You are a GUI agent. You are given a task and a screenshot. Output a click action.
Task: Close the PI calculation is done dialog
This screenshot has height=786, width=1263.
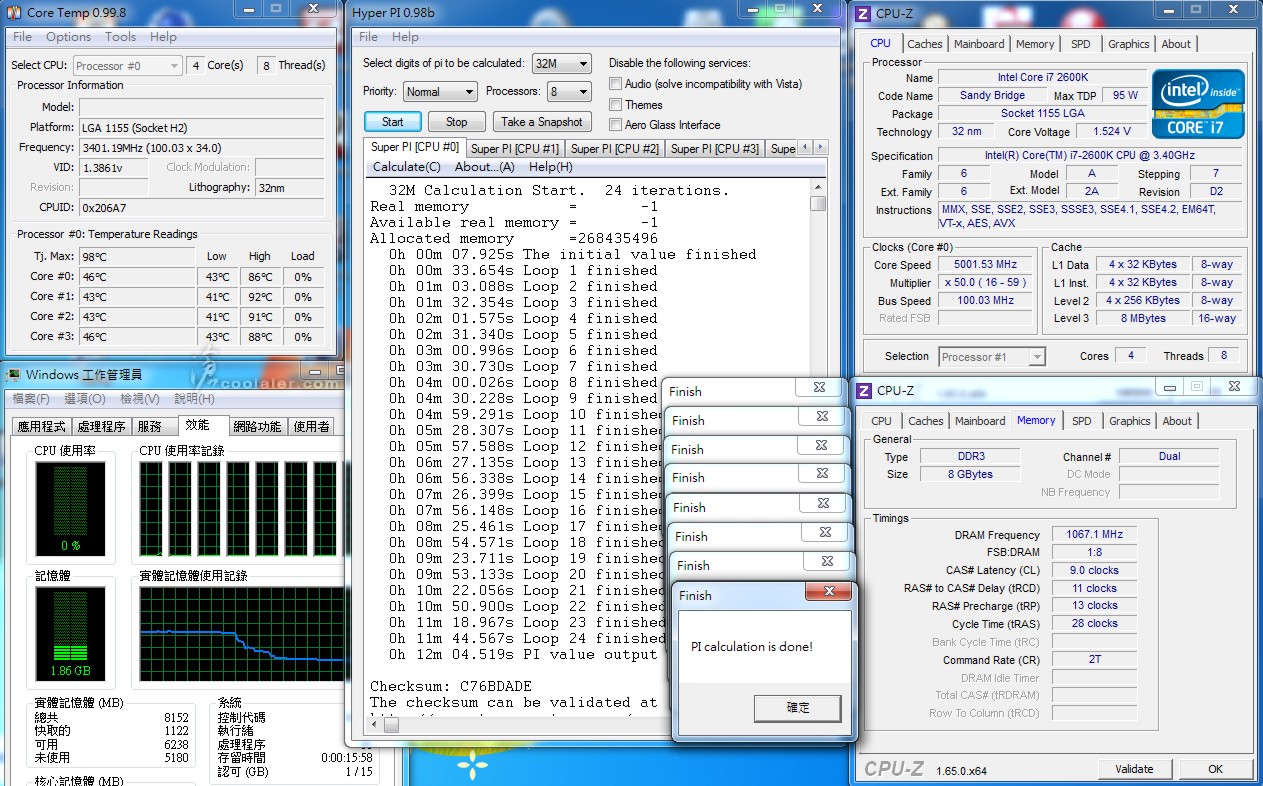pos(829,592)
